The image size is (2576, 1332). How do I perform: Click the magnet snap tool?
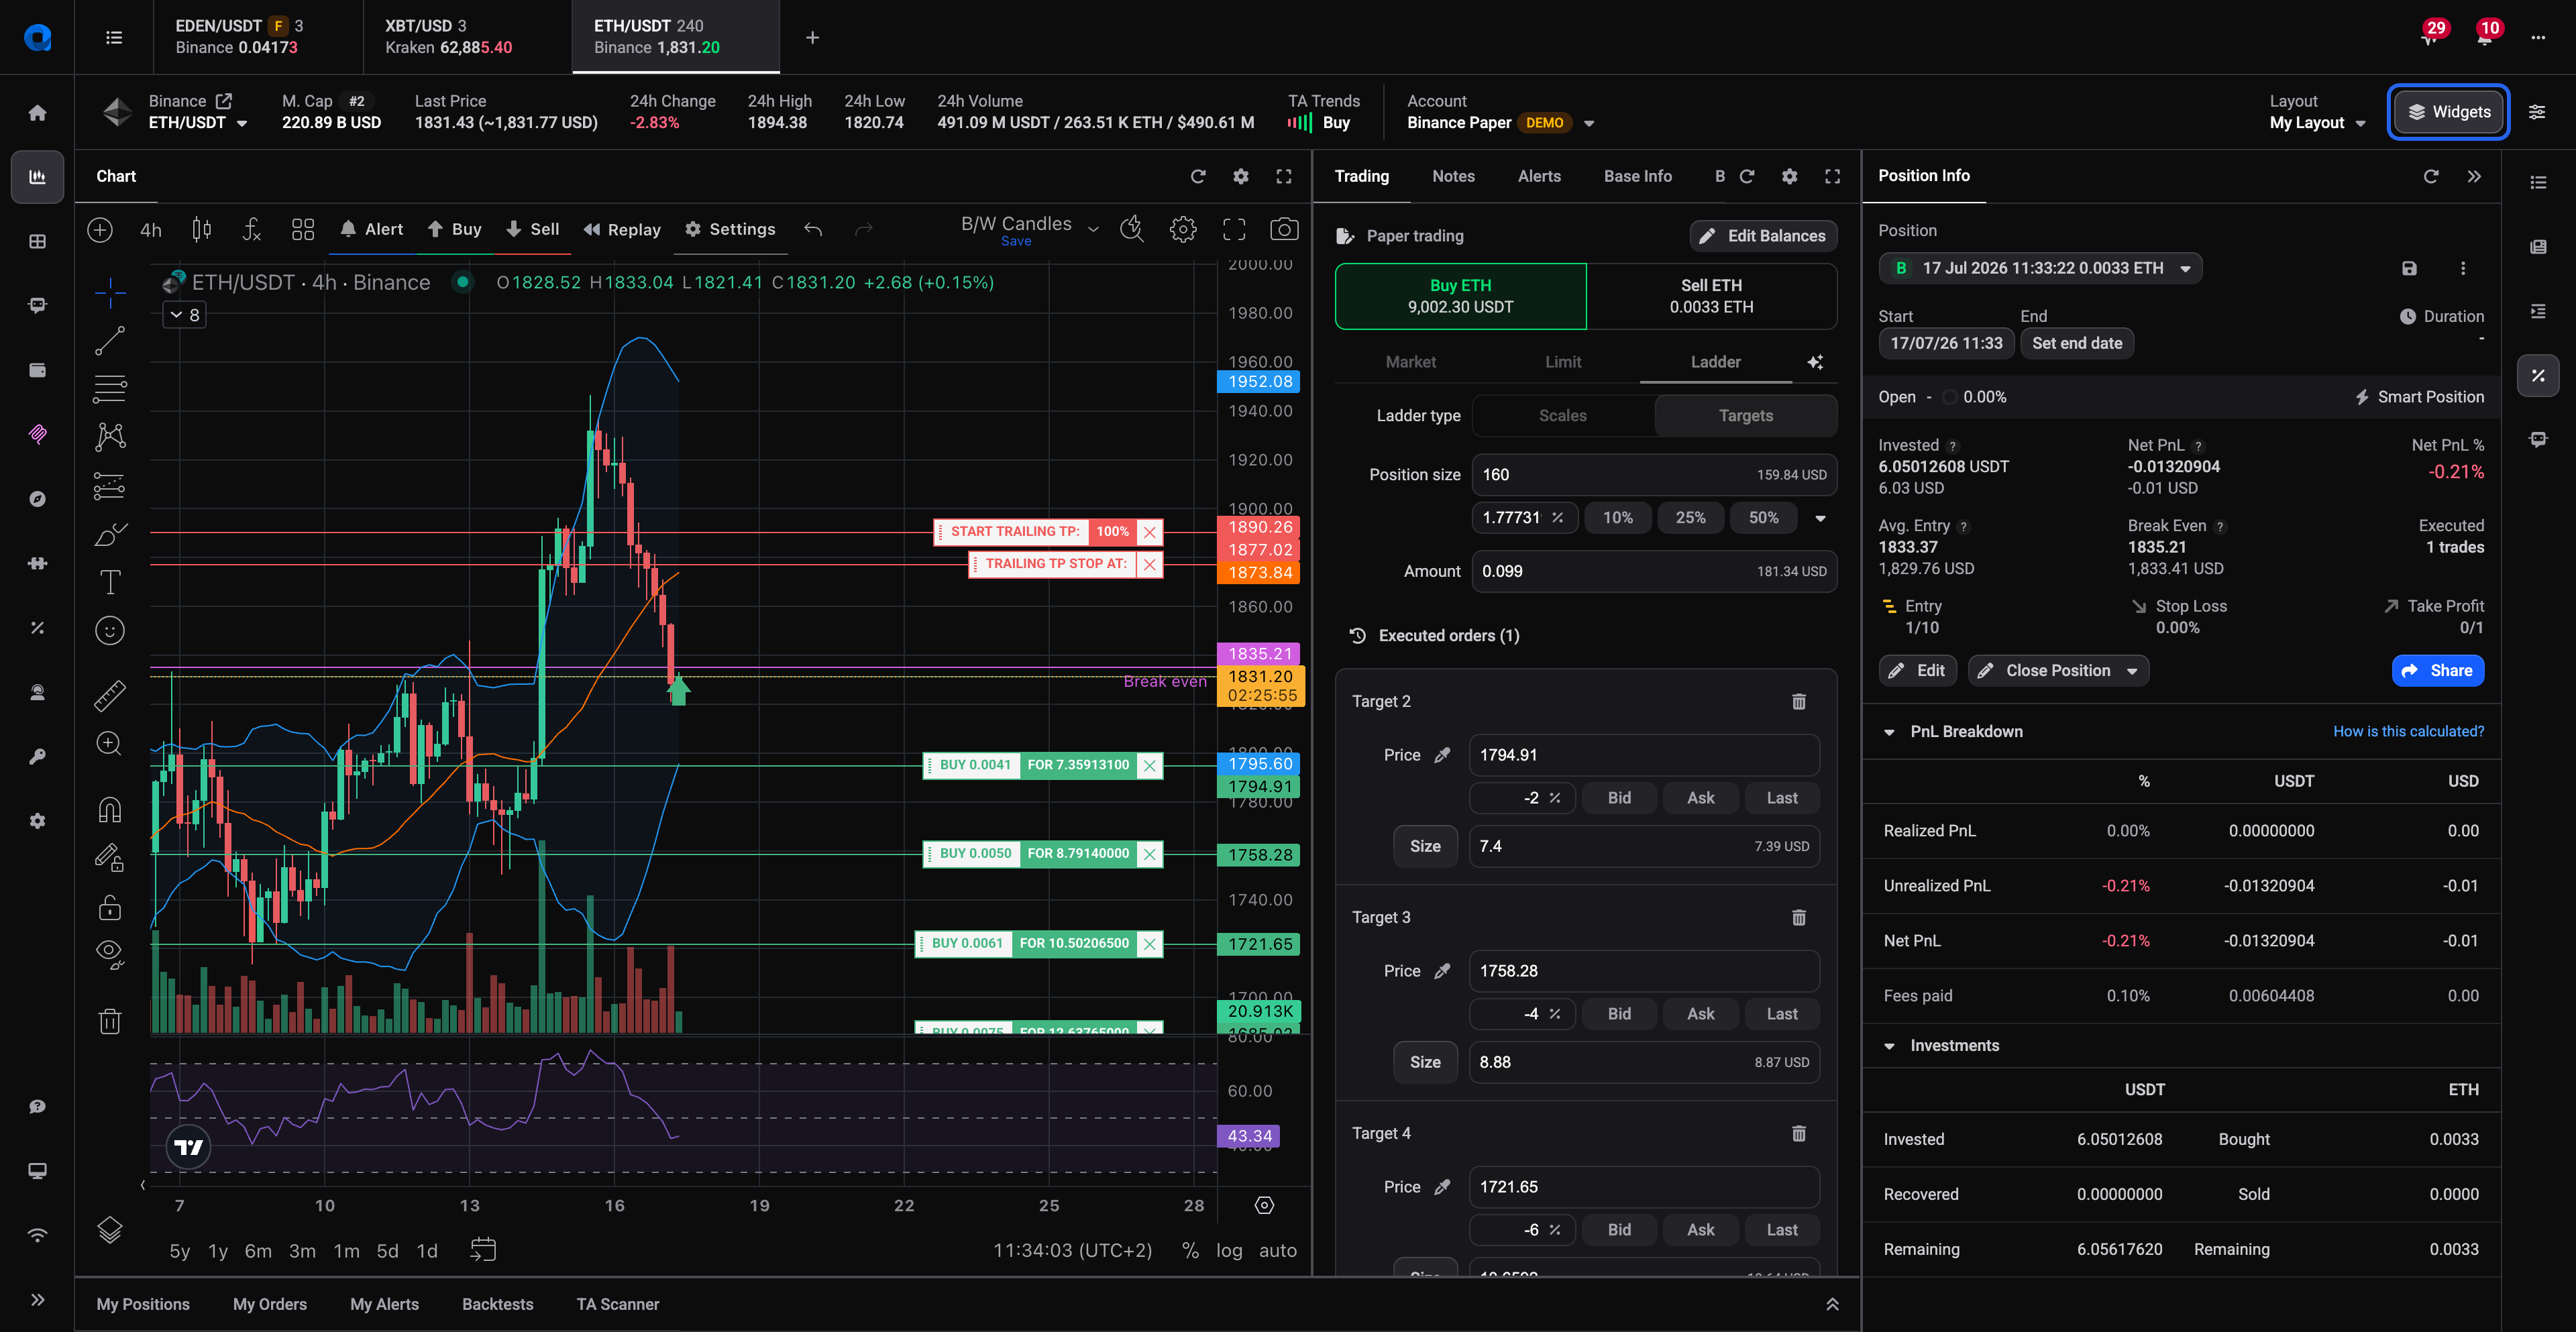coord(110,809)
